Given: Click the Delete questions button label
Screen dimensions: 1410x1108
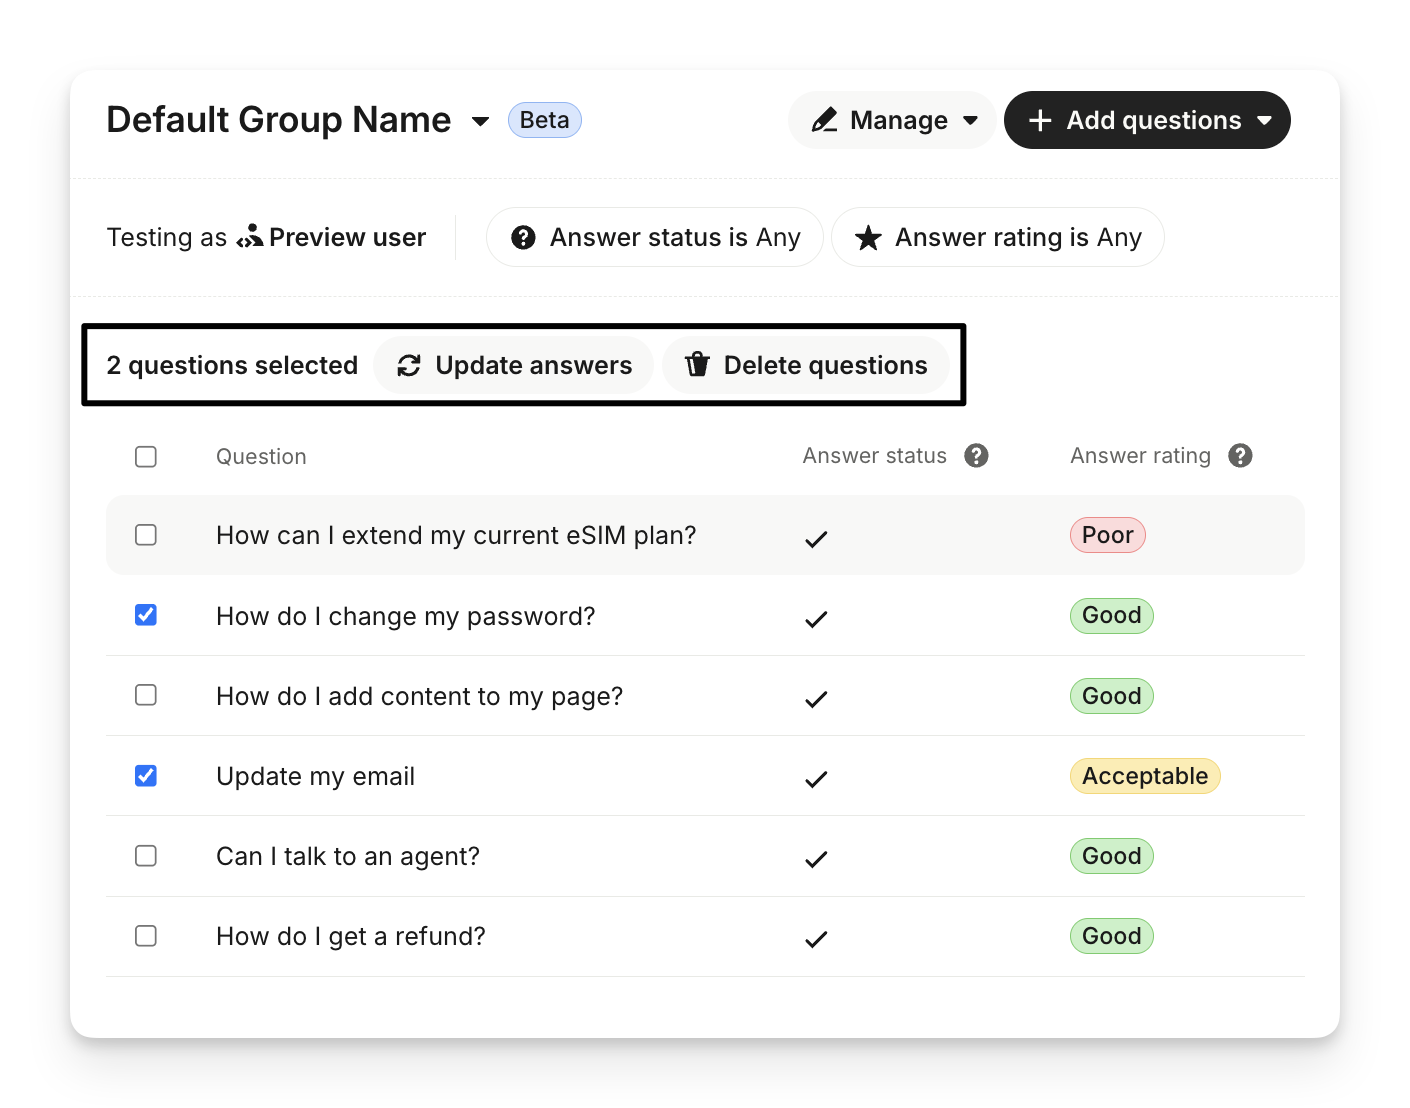Looking at the screenshot, I should (825, 366).
